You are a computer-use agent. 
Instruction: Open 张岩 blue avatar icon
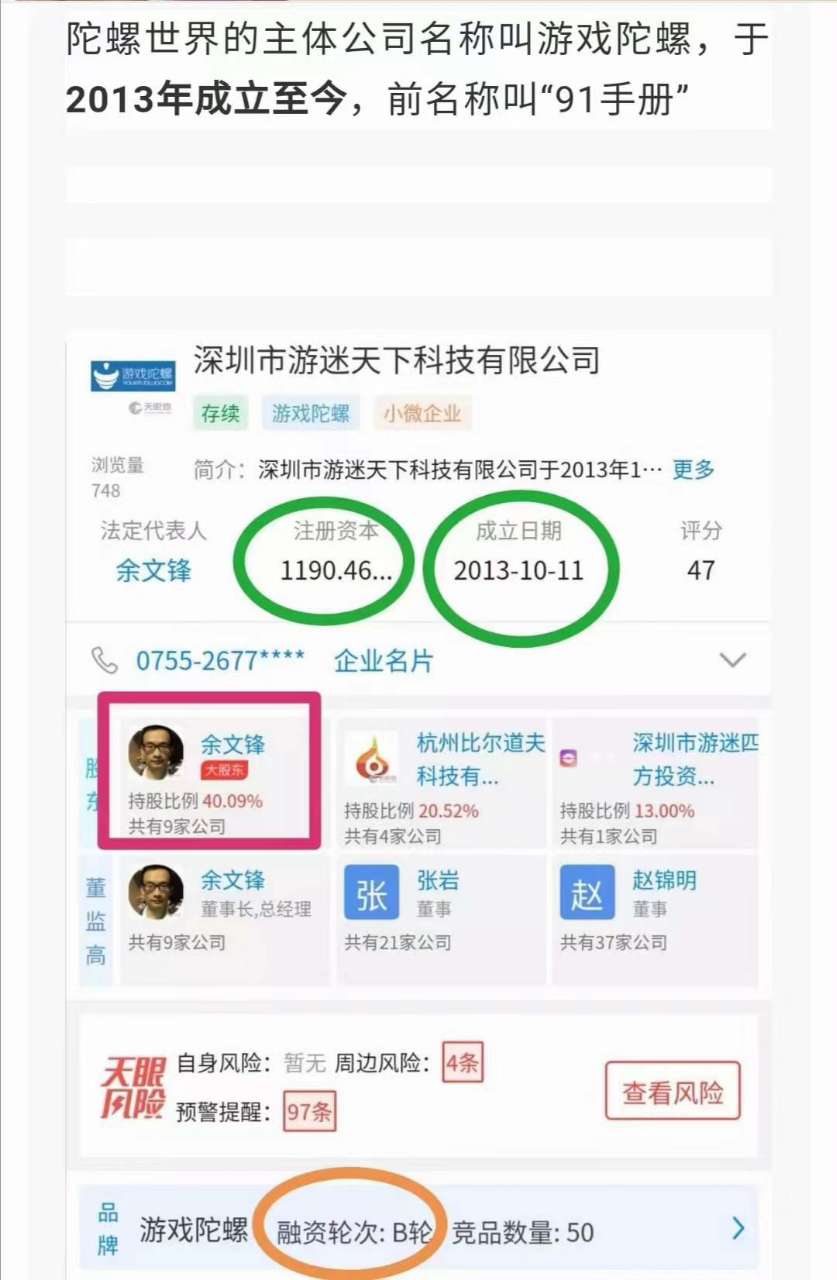coord(371,893)
